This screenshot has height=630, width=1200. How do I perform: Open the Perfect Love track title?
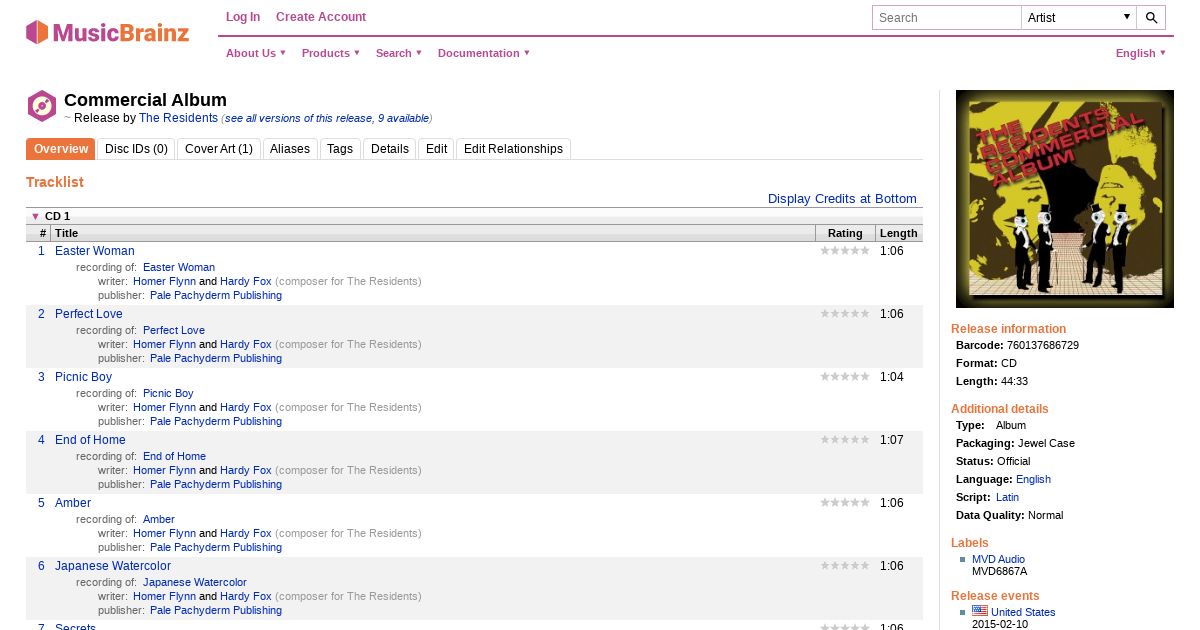tap(89, 314)
